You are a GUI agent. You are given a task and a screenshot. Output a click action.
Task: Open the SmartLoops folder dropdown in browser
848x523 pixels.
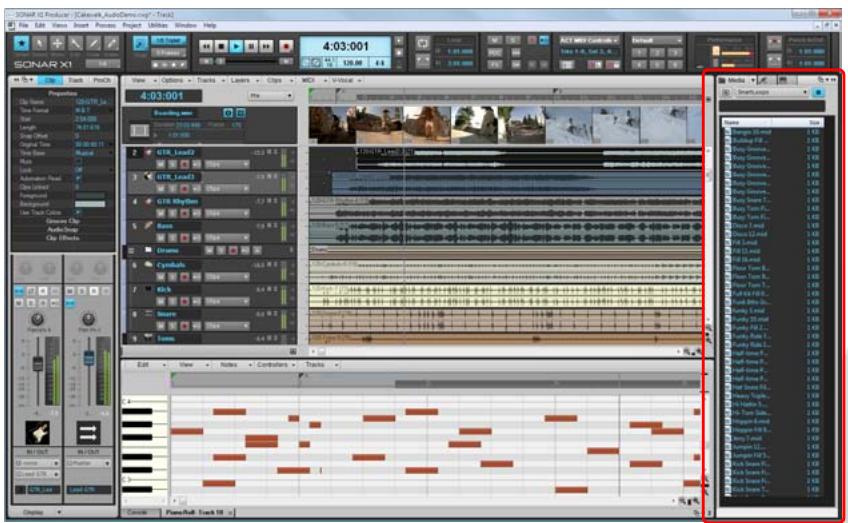coord(771,92)
